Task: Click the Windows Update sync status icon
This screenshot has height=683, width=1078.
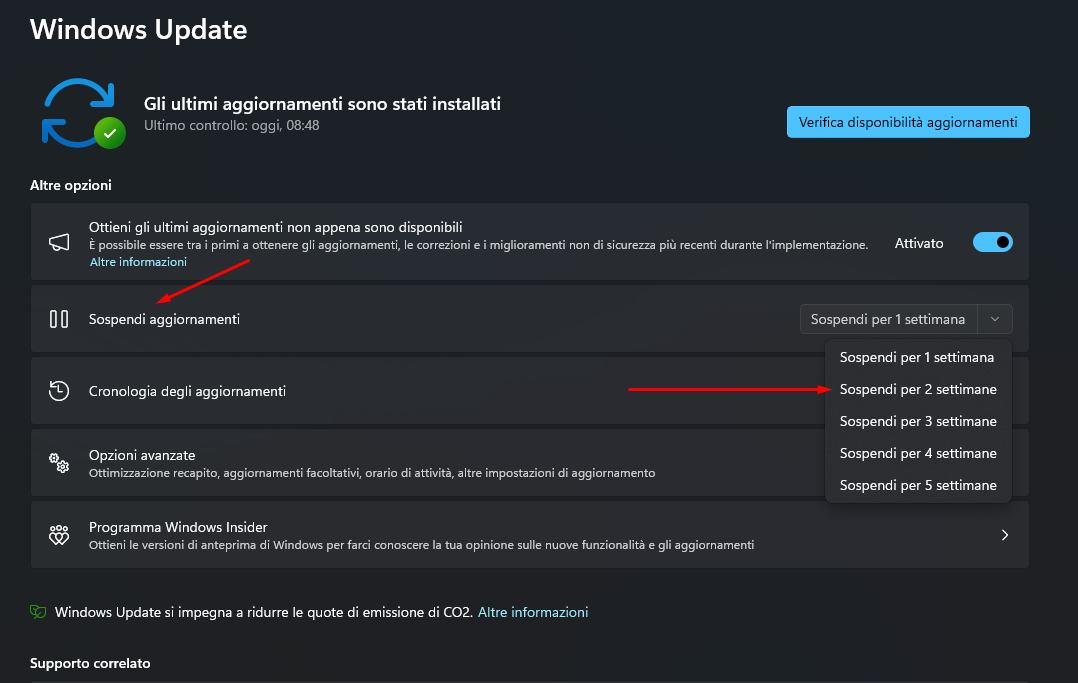Action: (81, 113)
